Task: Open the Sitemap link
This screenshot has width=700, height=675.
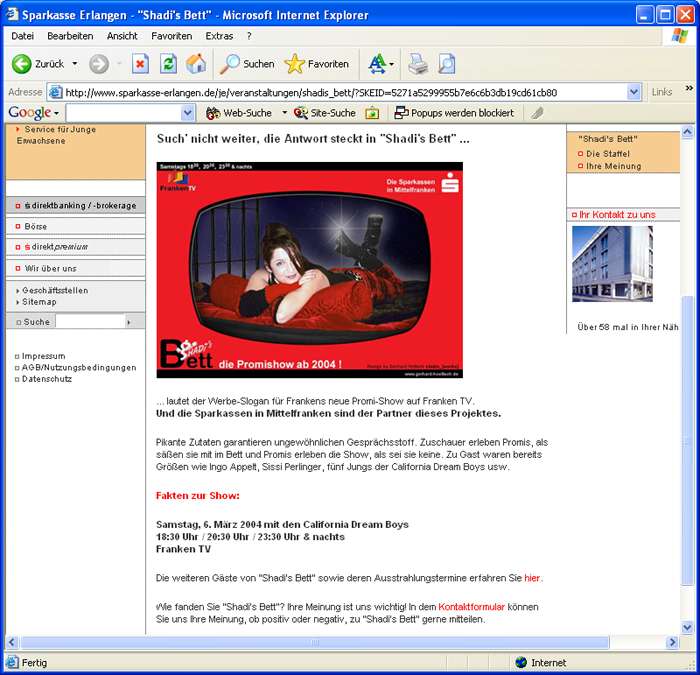Action: [39, 302]
